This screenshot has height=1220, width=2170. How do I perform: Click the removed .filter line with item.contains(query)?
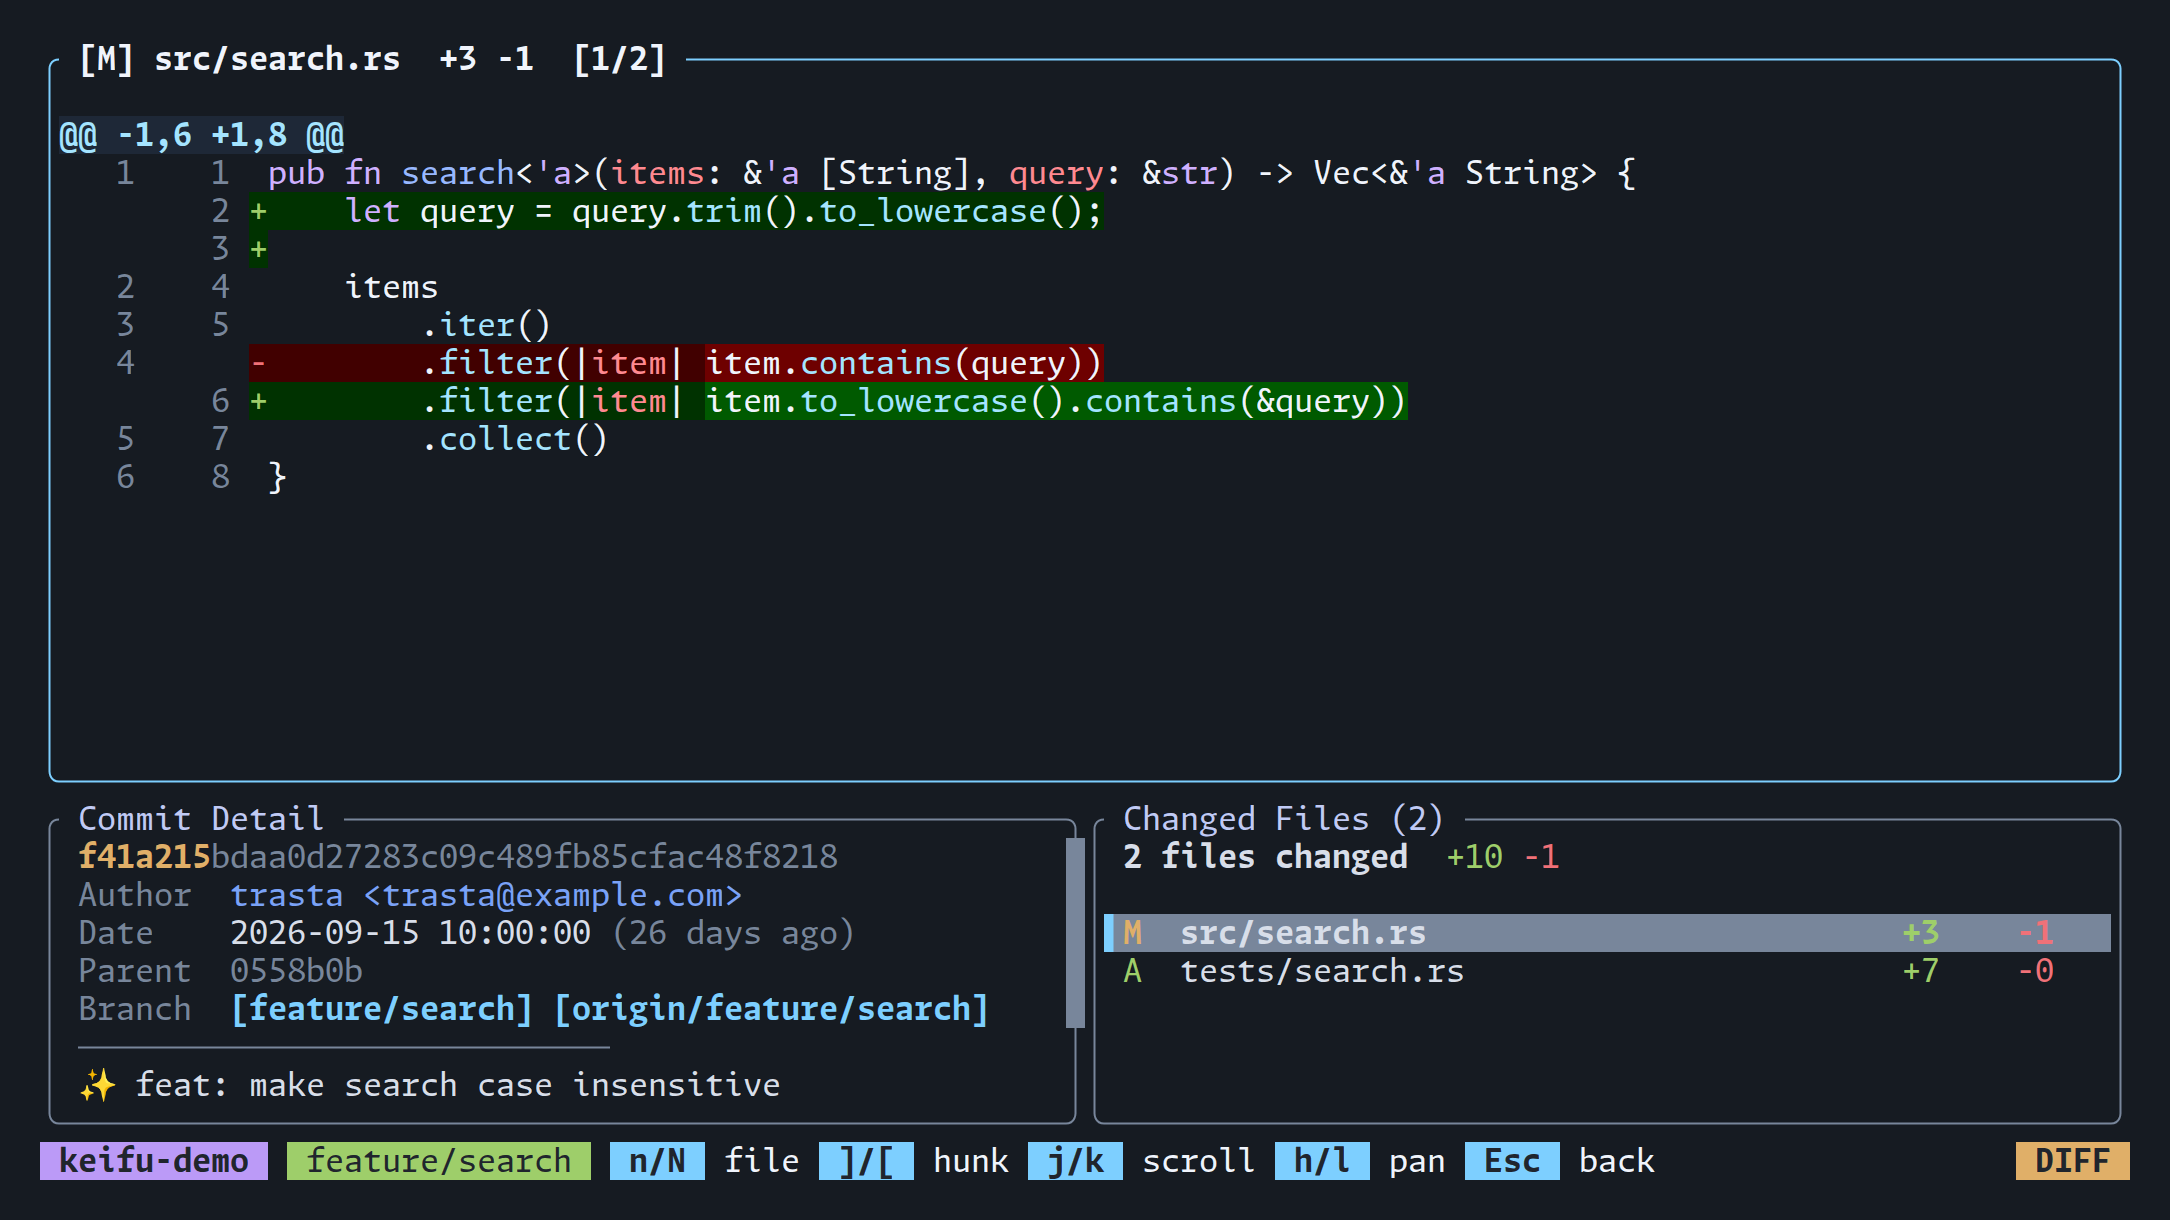point(676,363)
